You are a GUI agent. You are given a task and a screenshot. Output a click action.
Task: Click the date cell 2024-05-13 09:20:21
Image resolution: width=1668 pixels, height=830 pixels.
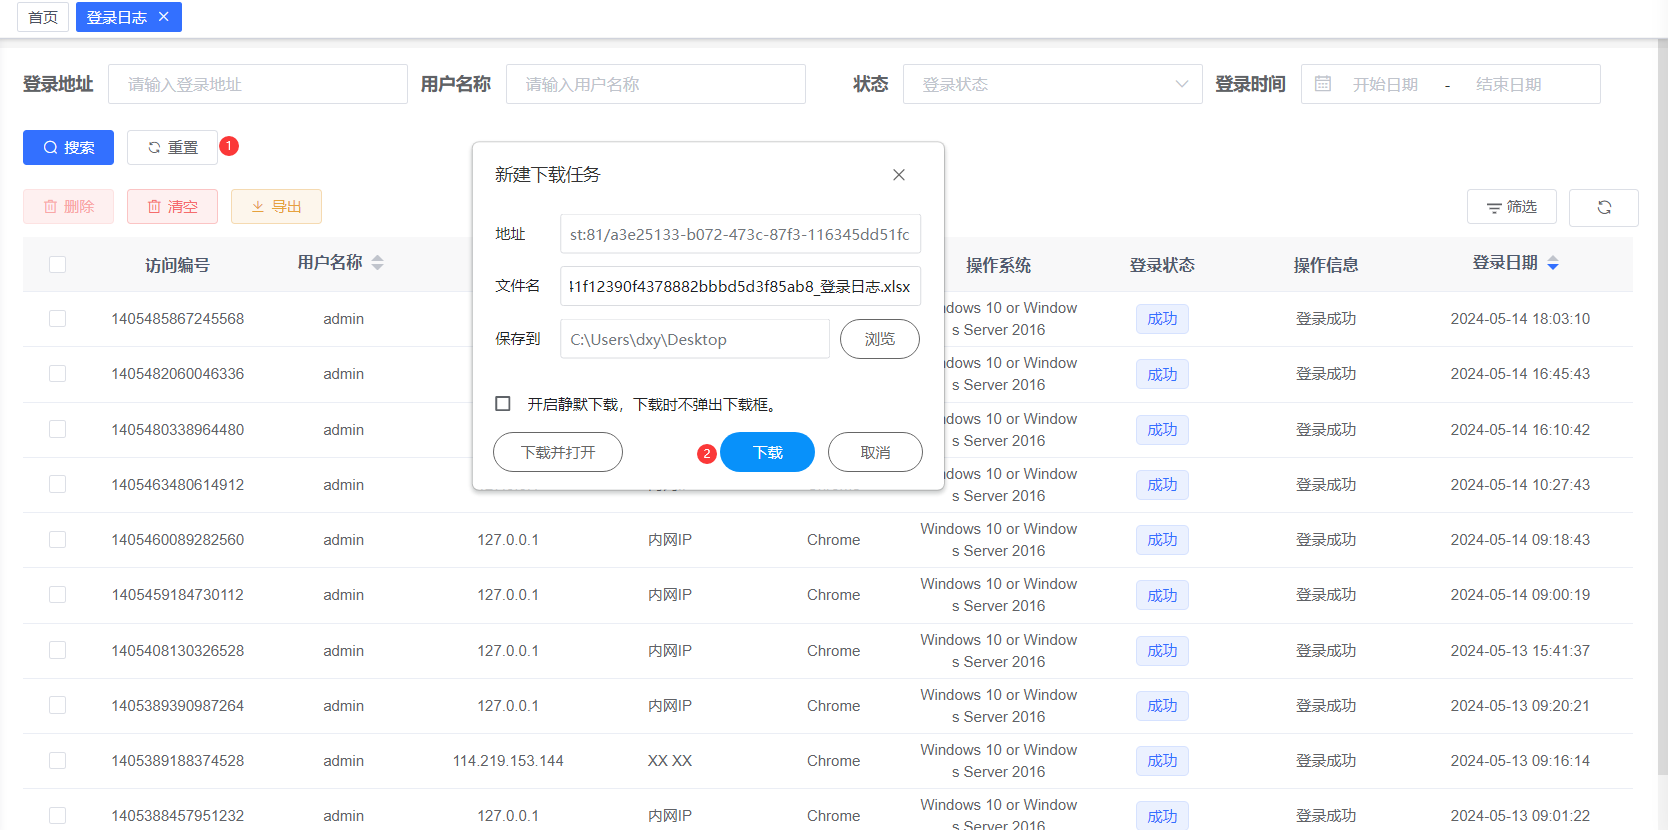[1520, 706]
